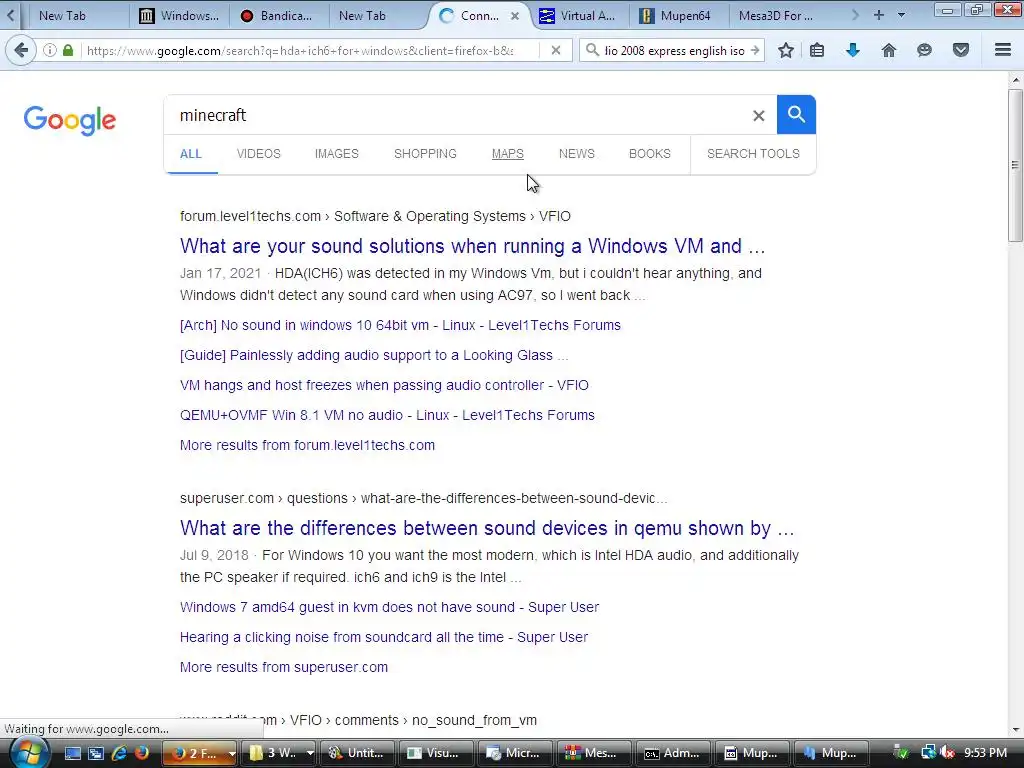Screen dimensions: 1024x768
Task: Click Switch between windows quick launch icon
Action: [x=96, y=753]
